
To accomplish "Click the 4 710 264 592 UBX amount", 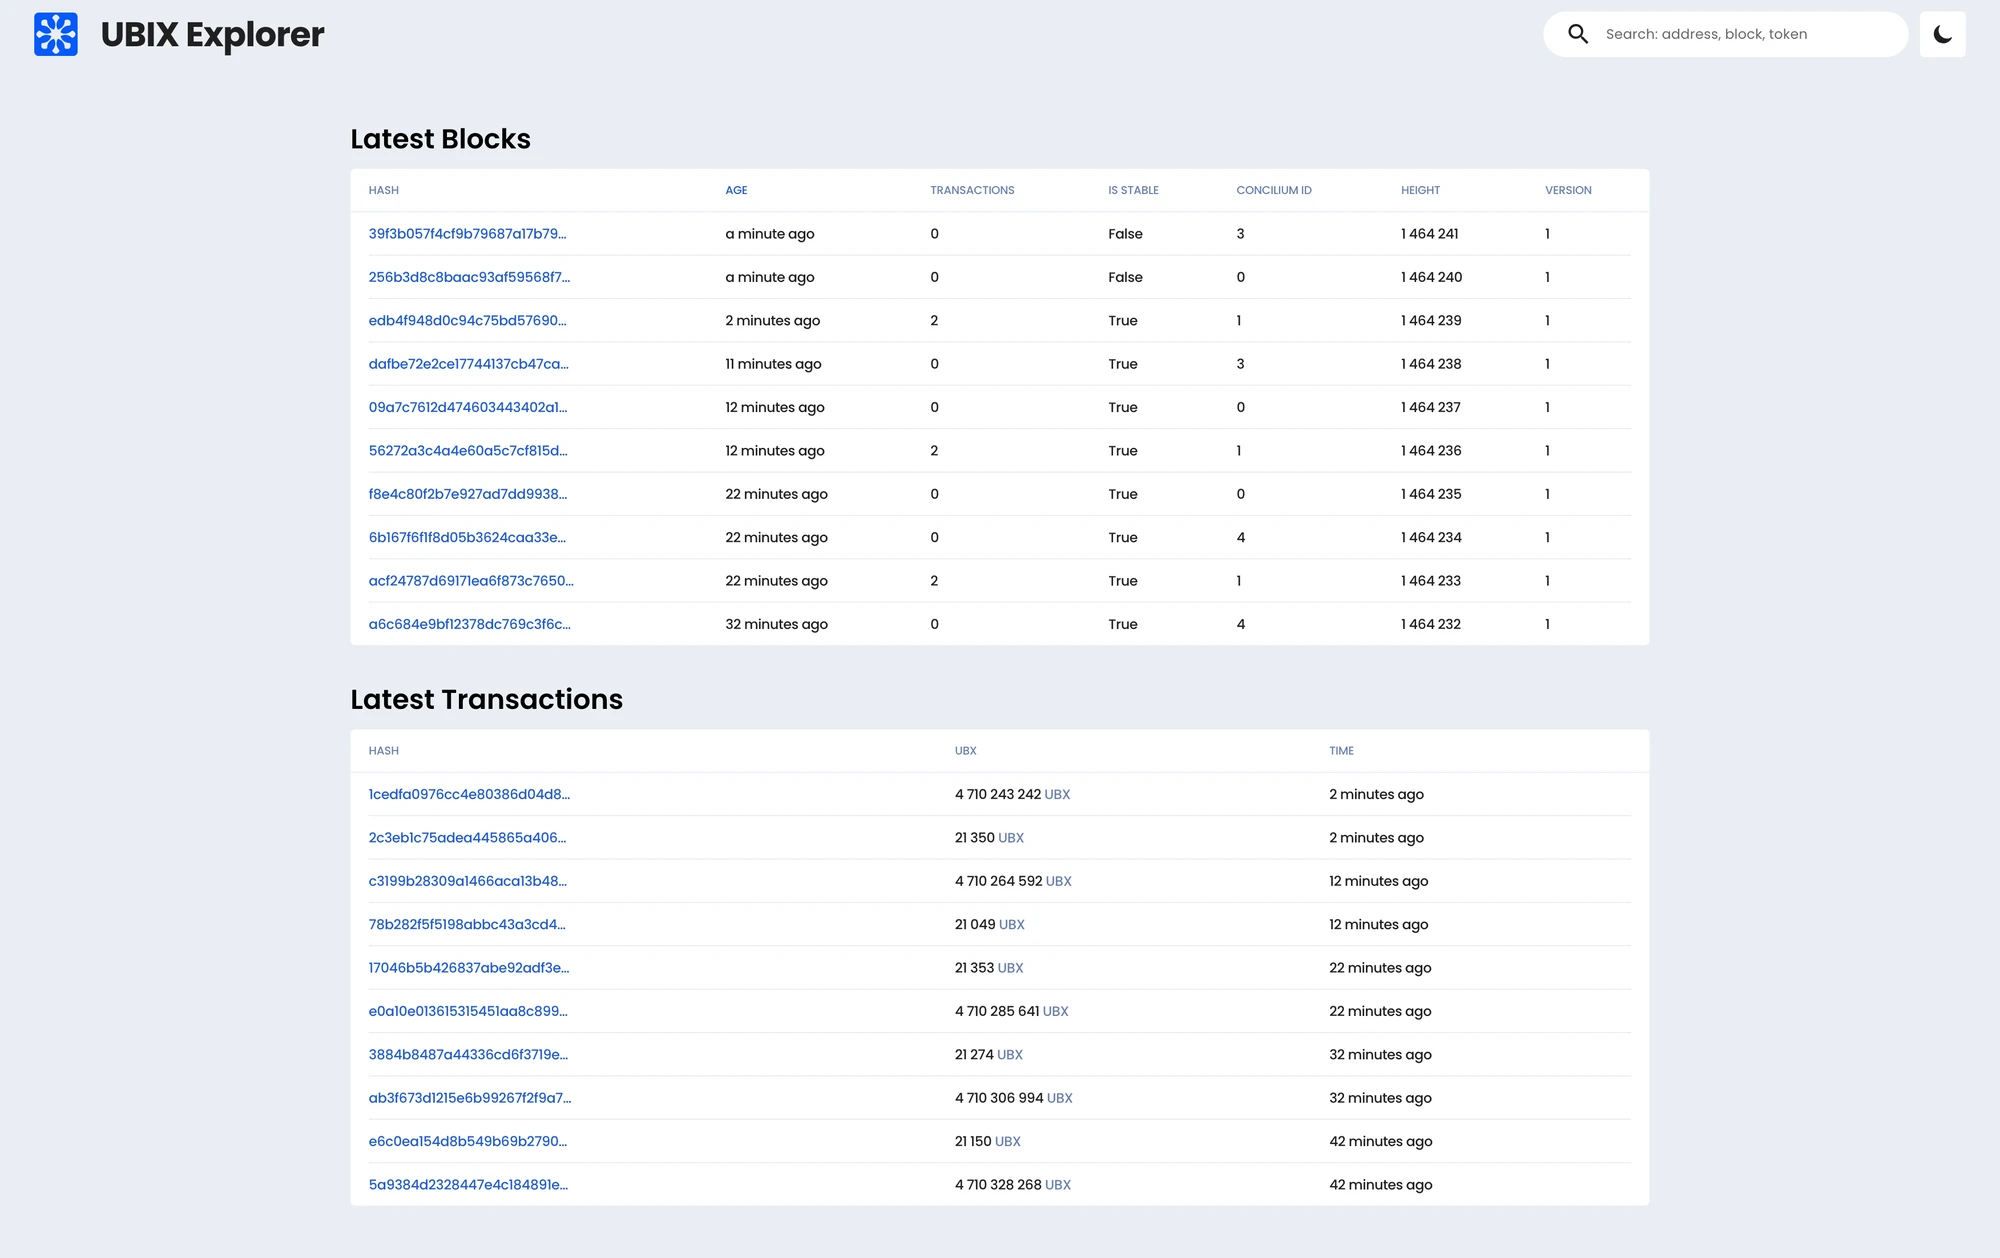I will (1013, 881).
